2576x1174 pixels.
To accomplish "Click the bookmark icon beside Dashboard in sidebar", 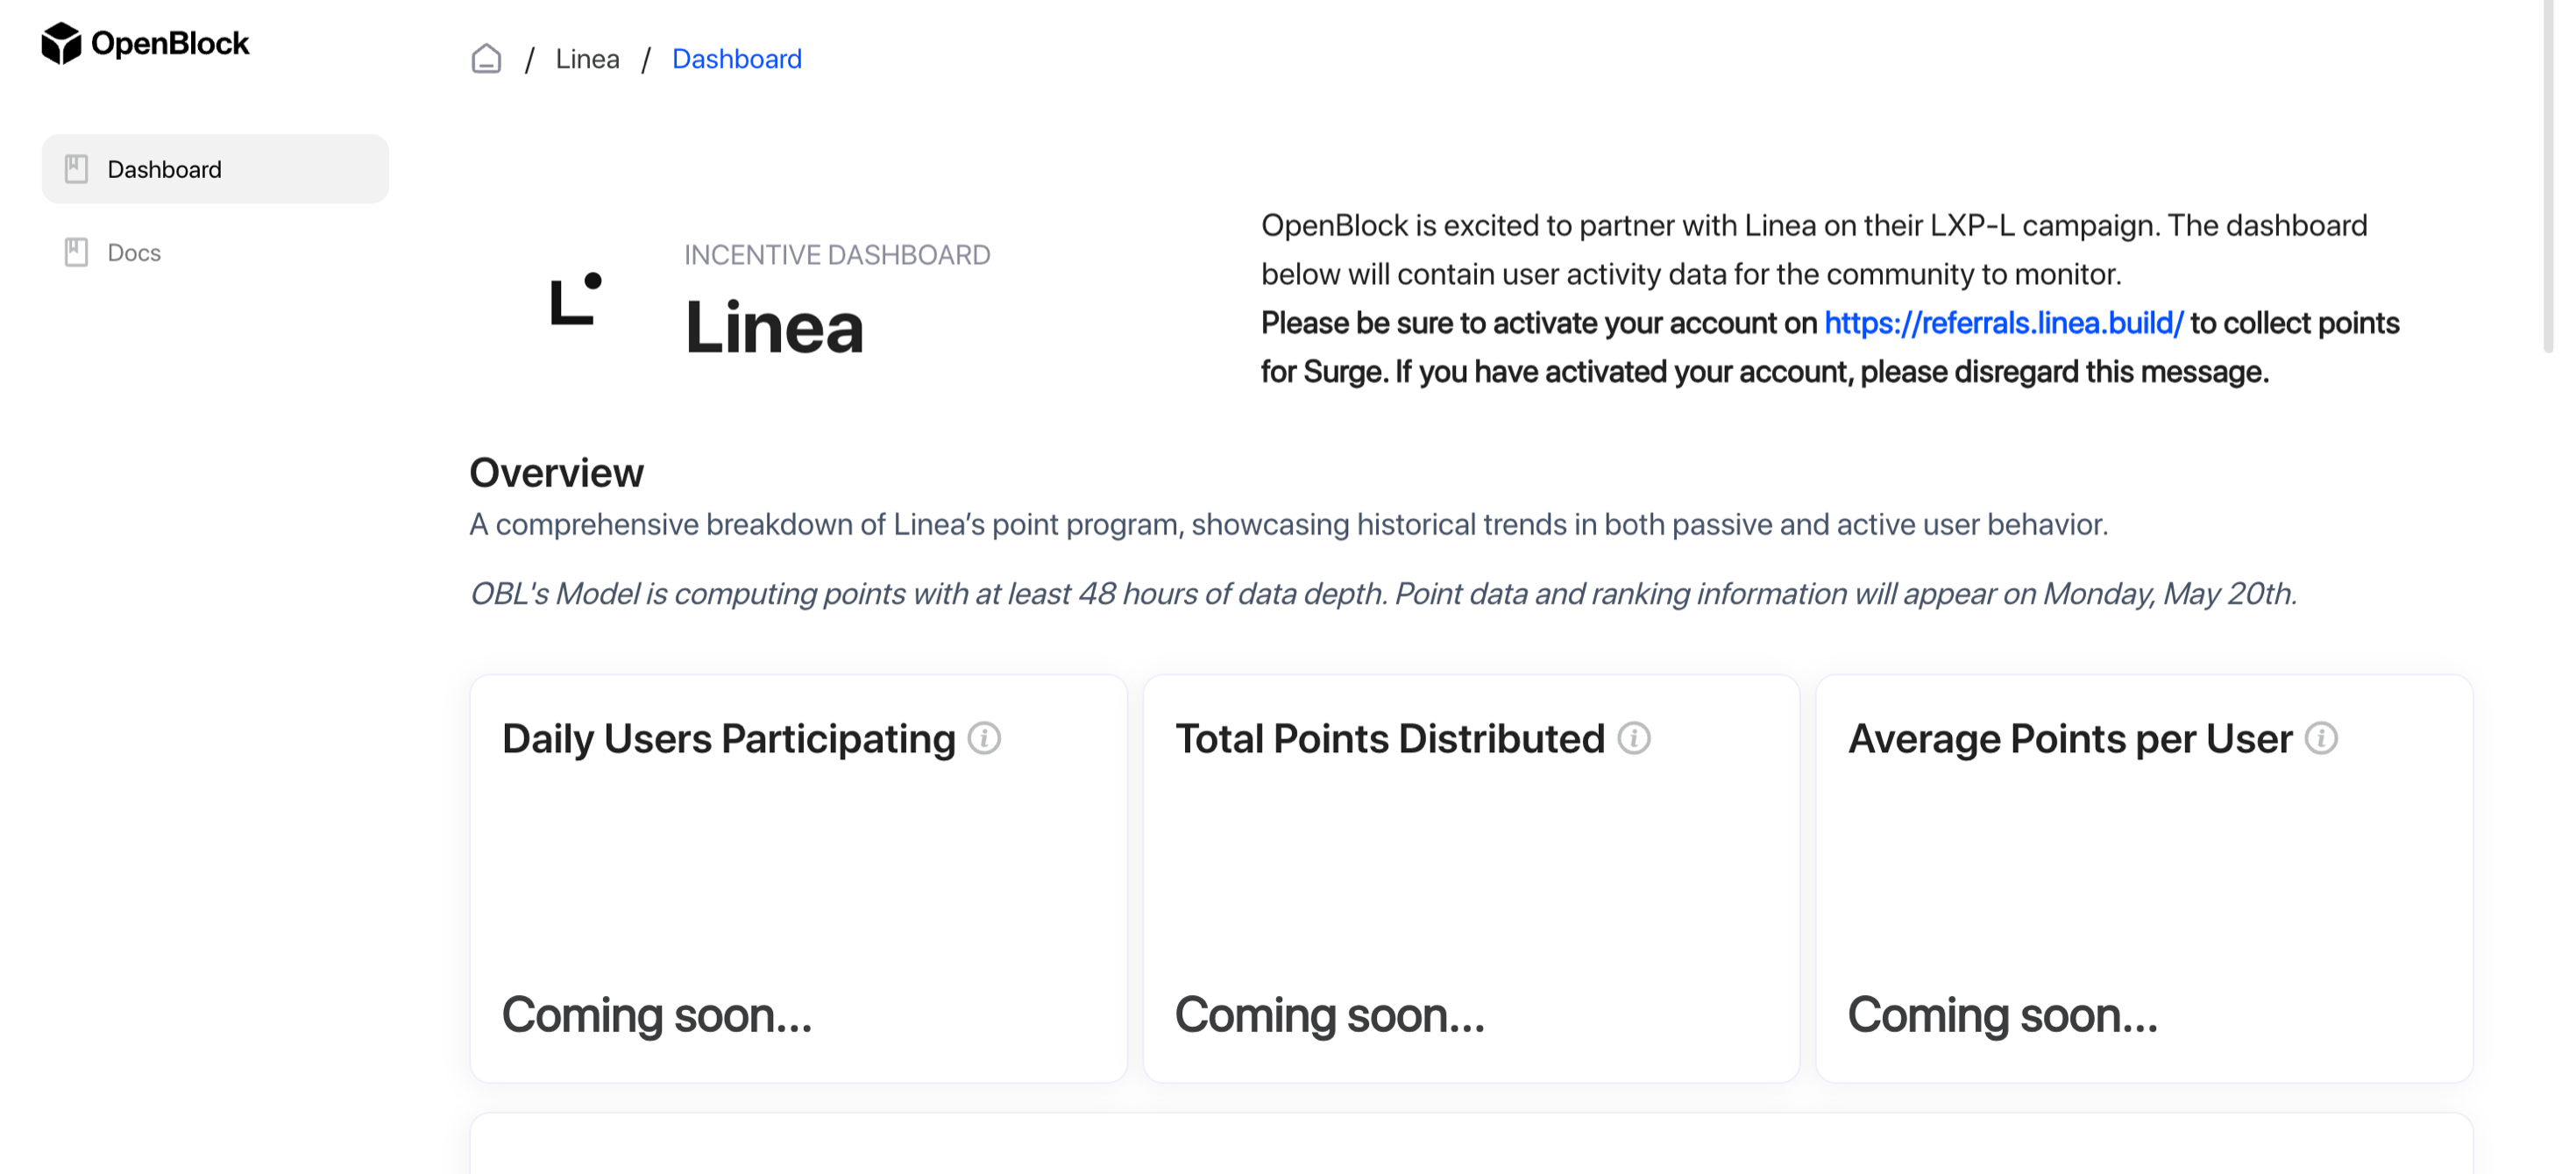I will 76,169.
